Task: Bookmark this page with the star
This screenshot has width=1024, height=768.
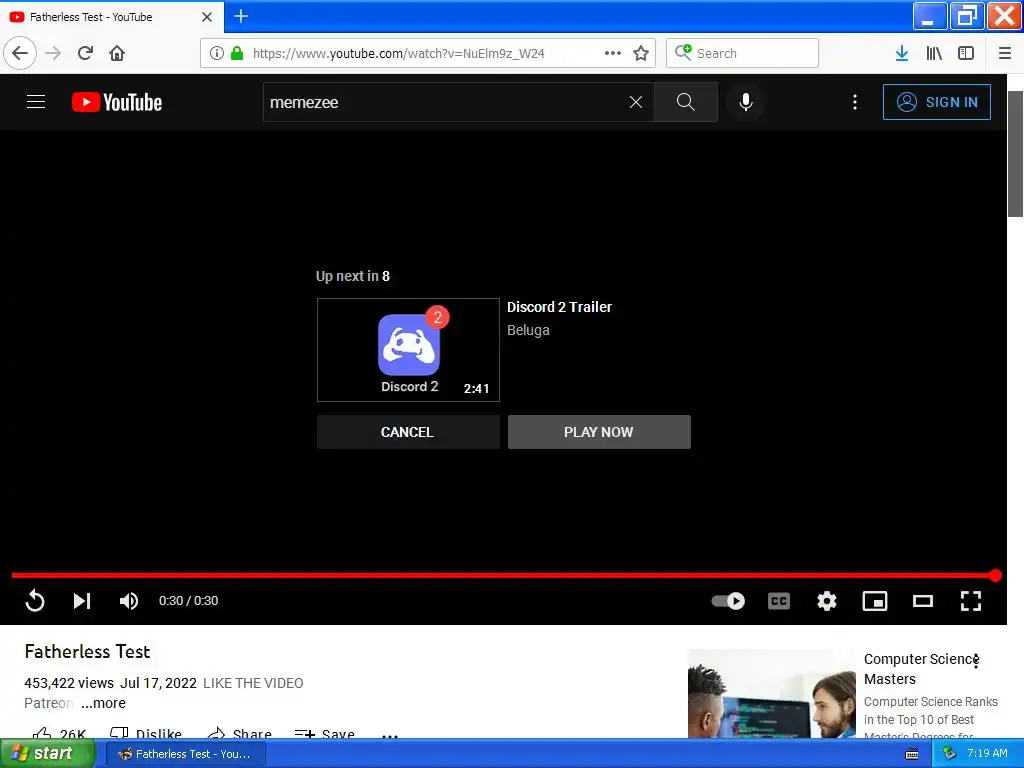Action: coord(641,54)
